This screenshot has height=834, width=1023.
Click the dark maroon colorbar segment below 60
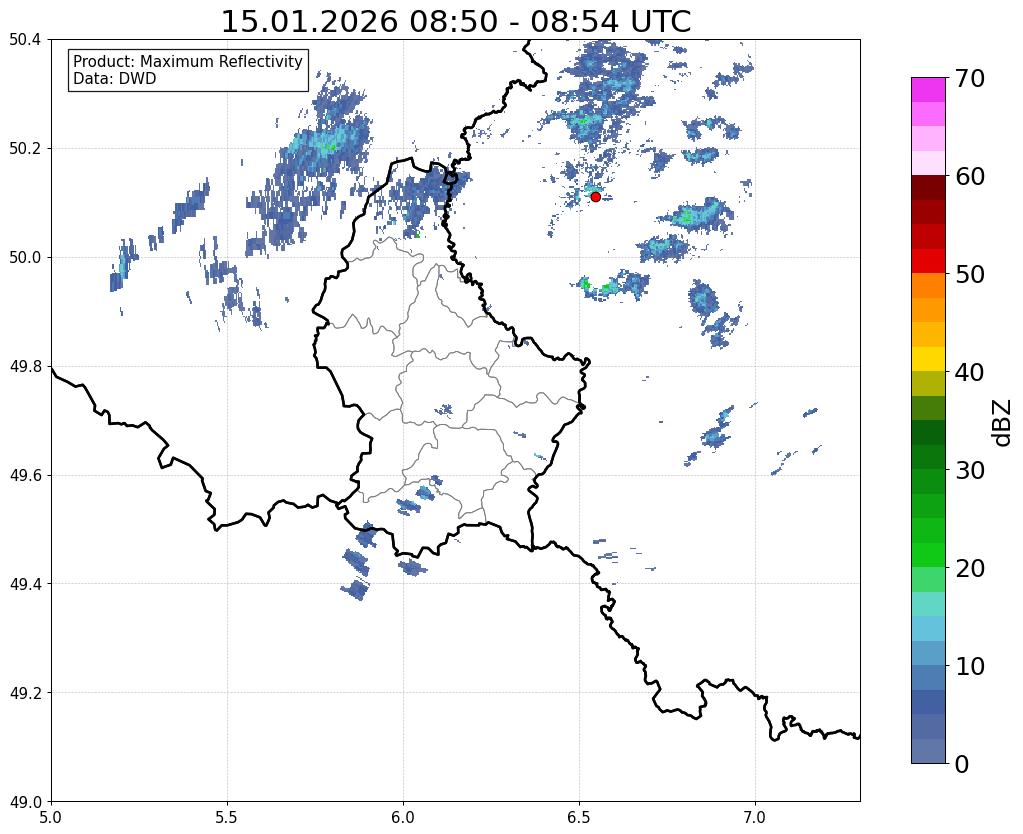(928, 188)
